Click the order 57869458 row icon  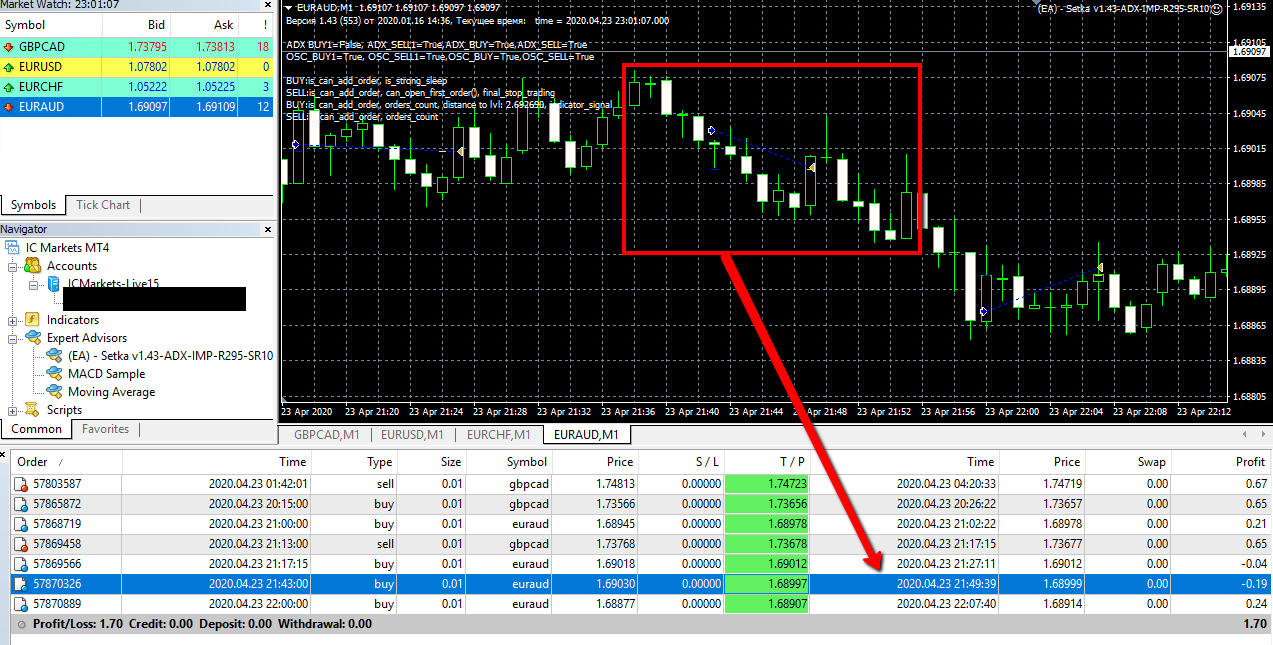[21, 544]
